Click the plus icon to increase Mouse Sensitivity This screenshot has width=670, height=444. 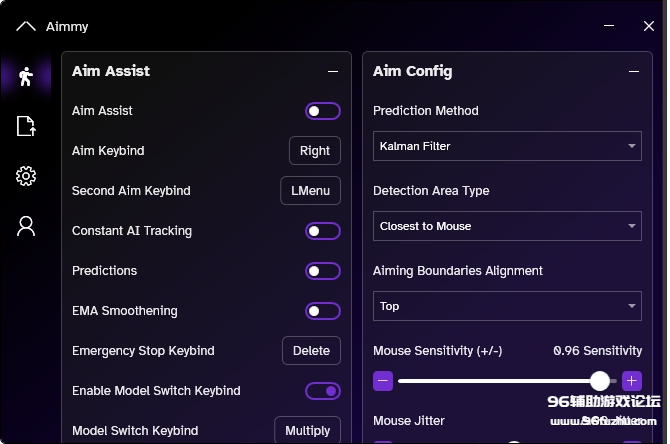pyautogui.click(x=631, y=381)
